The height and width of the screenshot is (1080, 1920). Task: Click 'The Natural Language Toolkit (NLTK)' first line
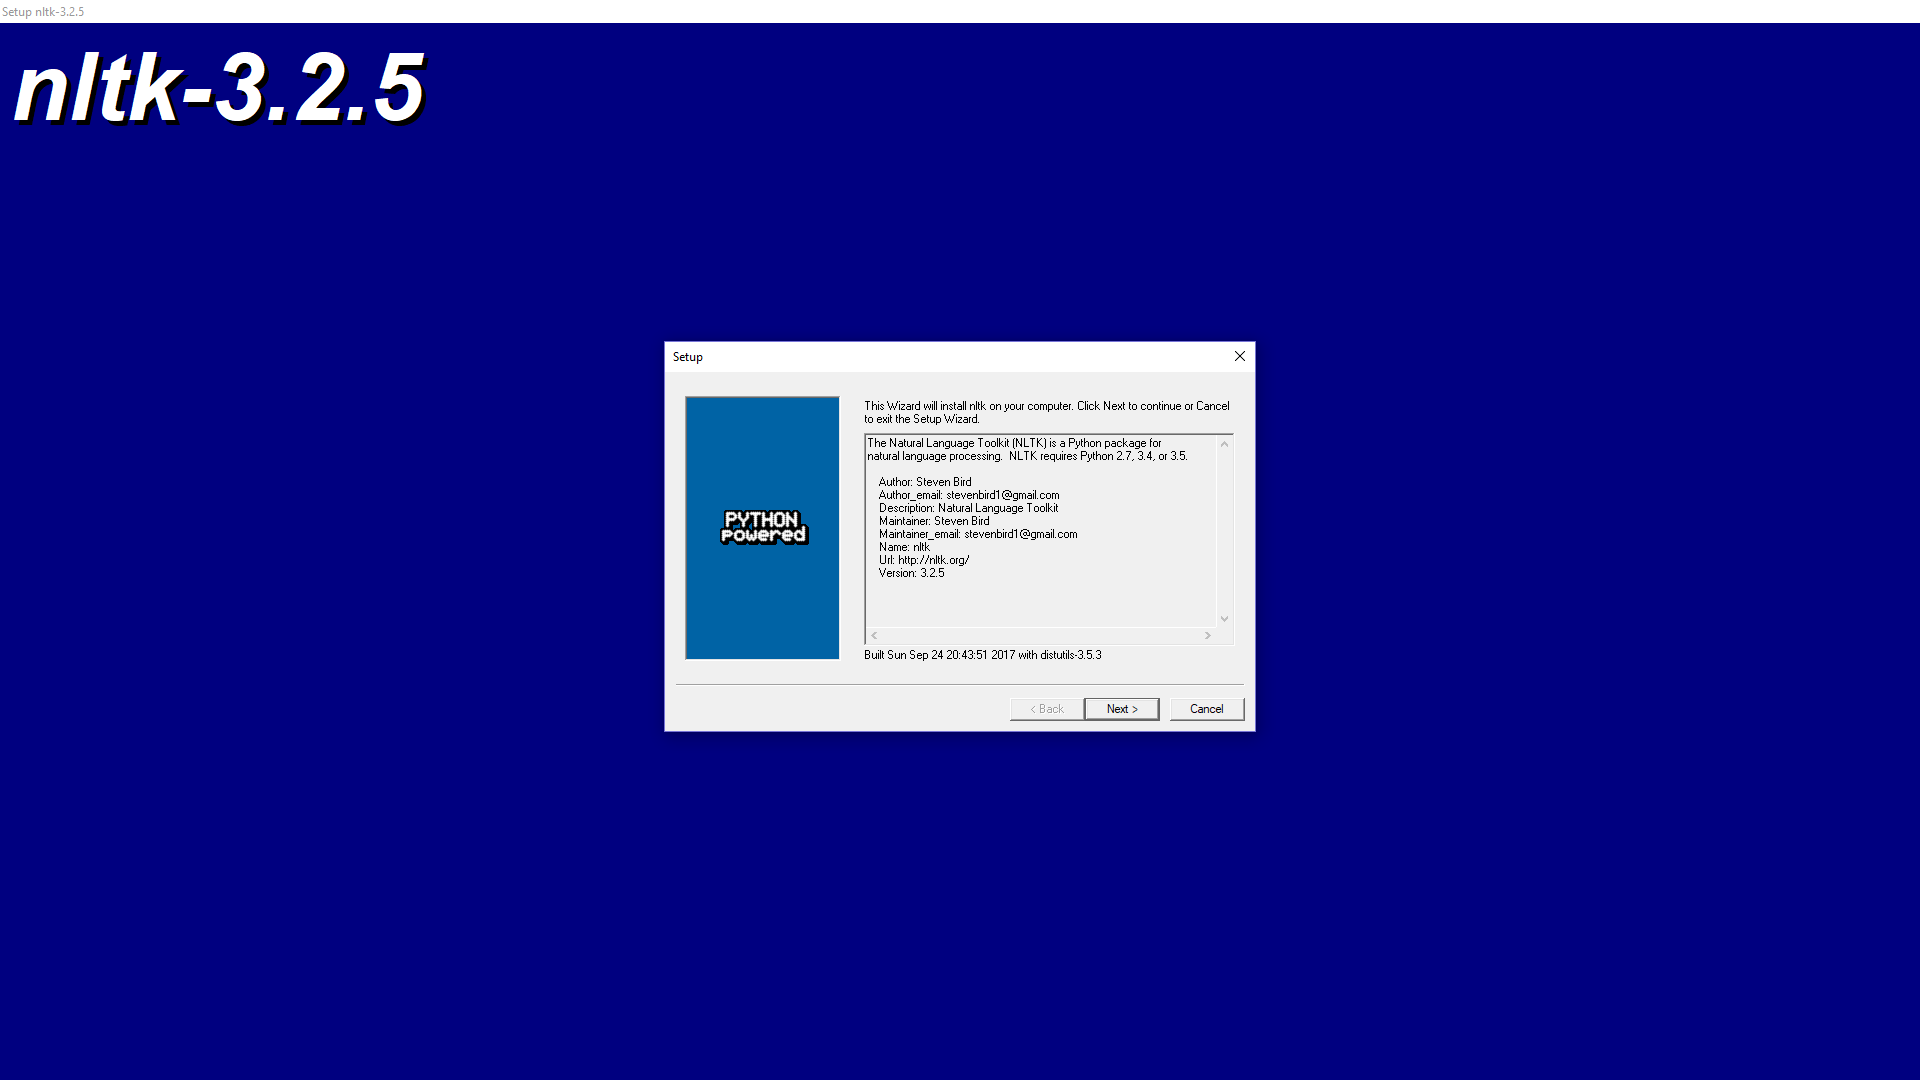click(x=1014, y=443)
